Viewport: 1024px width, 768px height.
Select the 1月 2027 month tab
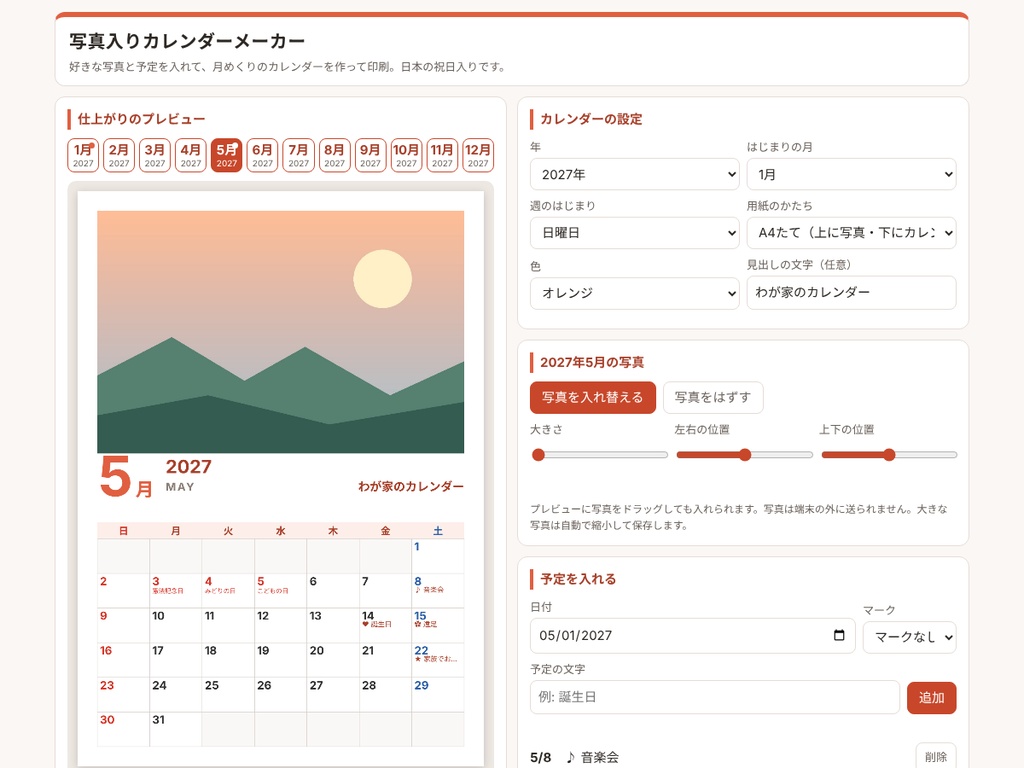point(83,155)
